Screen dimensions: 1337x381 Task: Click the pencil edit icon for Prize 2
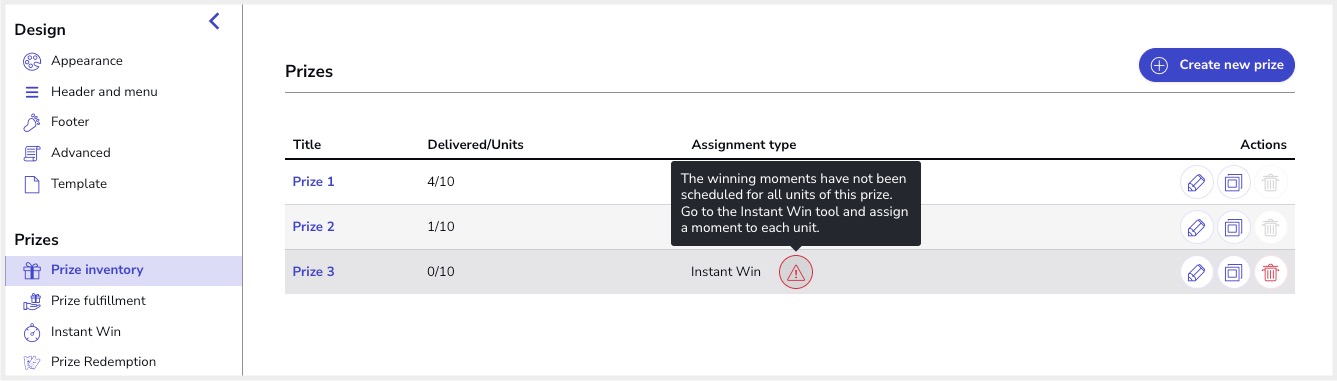point(1195,227)
